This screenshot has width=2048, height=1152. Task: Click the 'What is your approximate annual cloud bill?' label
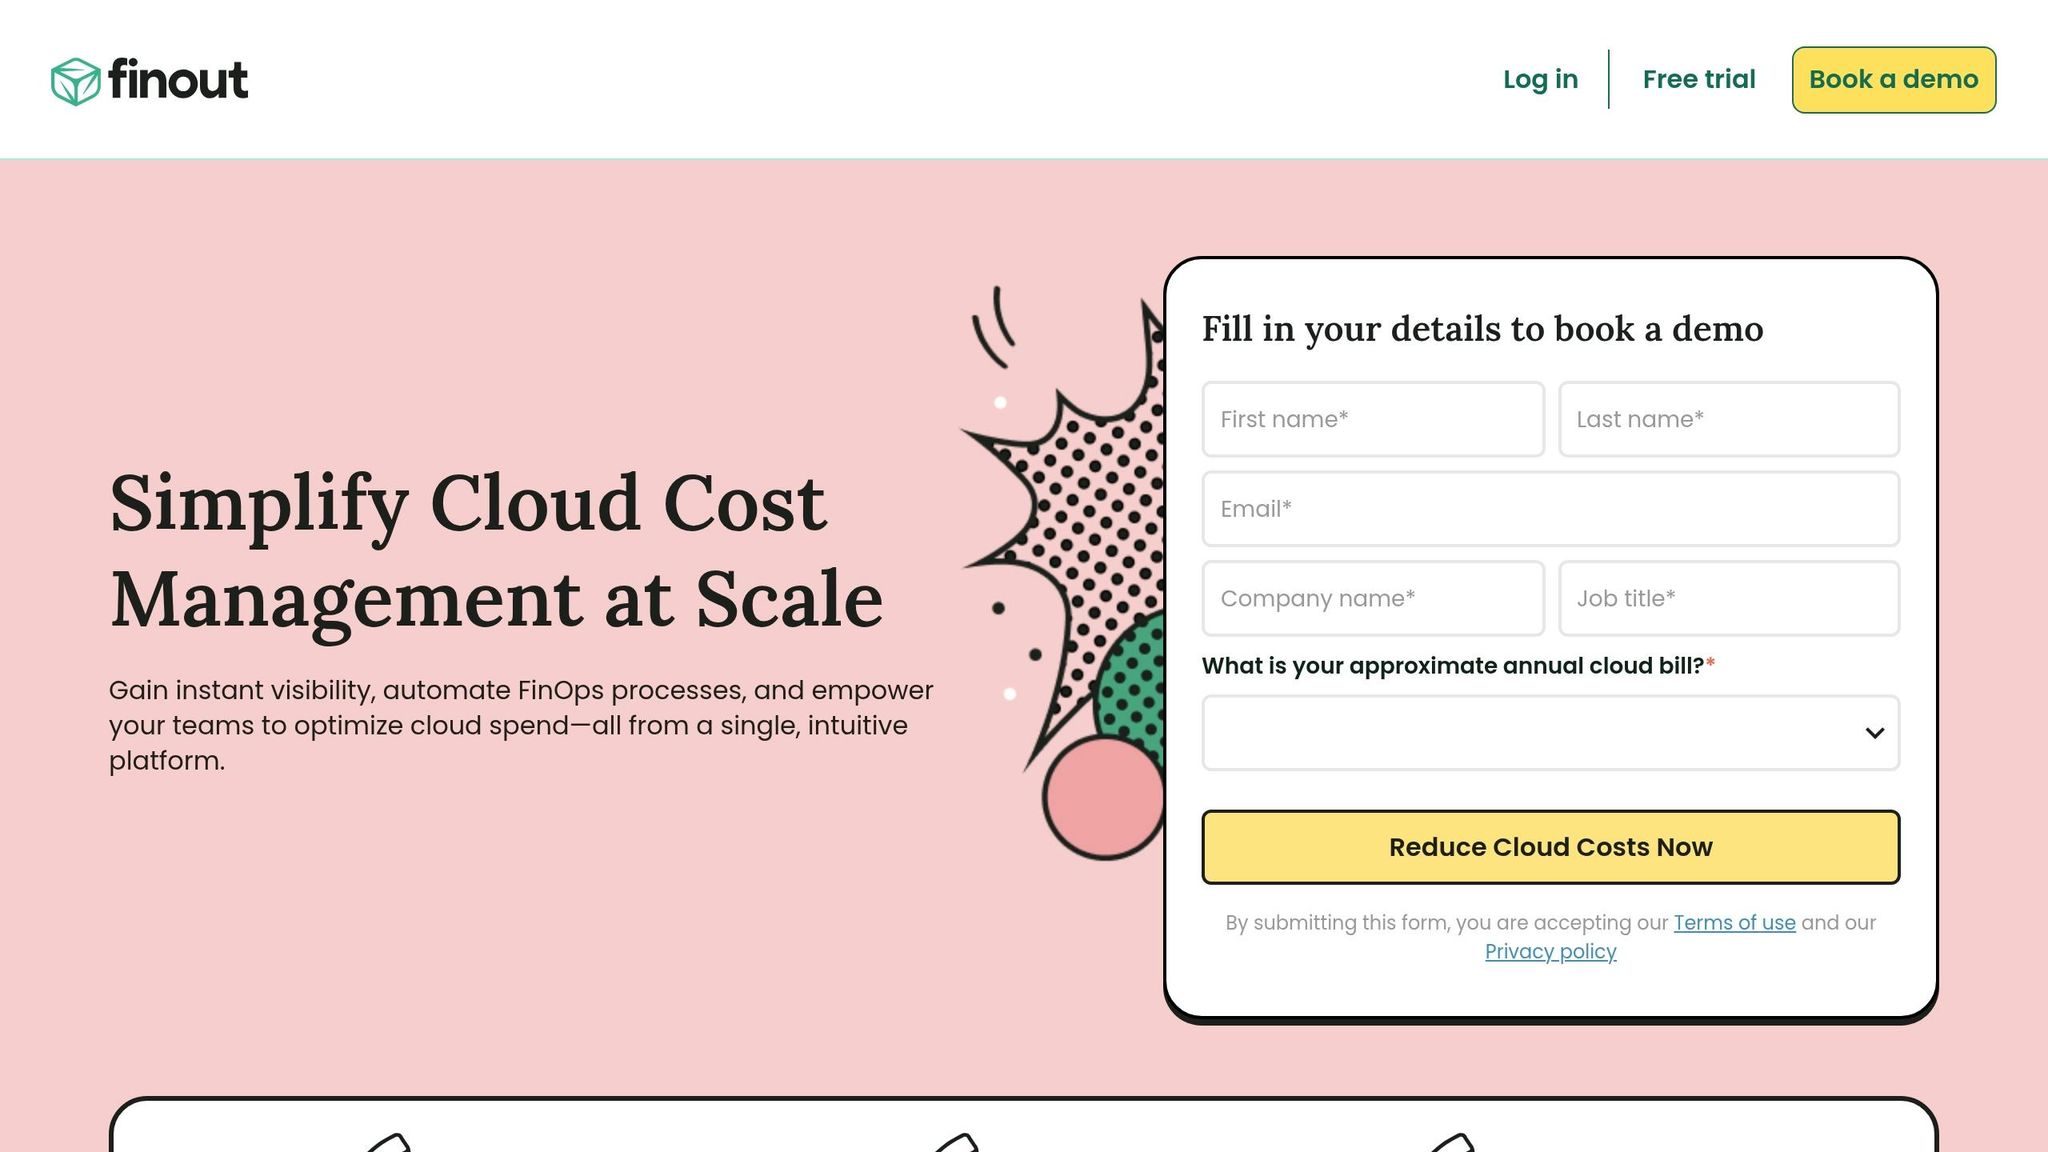click(x=1458, y=666)
